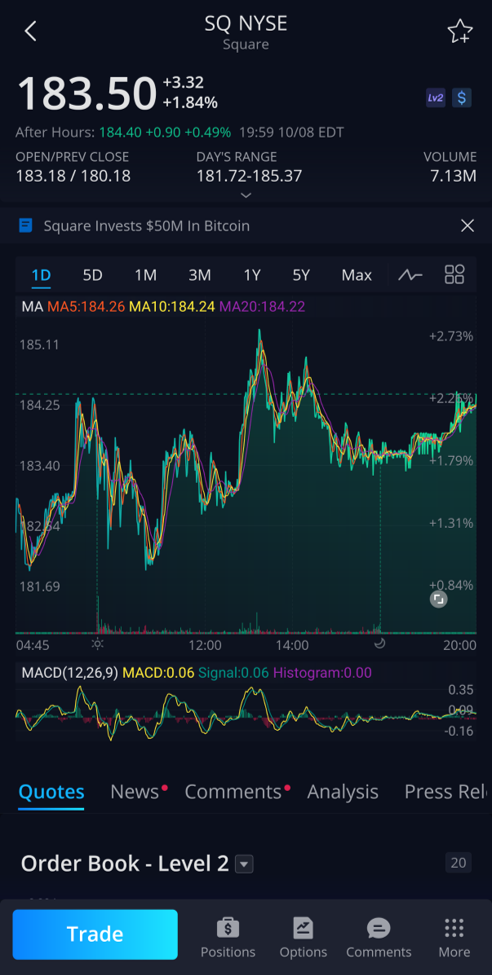Tap the MA10:184.24 value
The image size is (492, 975).
point(173,307)
